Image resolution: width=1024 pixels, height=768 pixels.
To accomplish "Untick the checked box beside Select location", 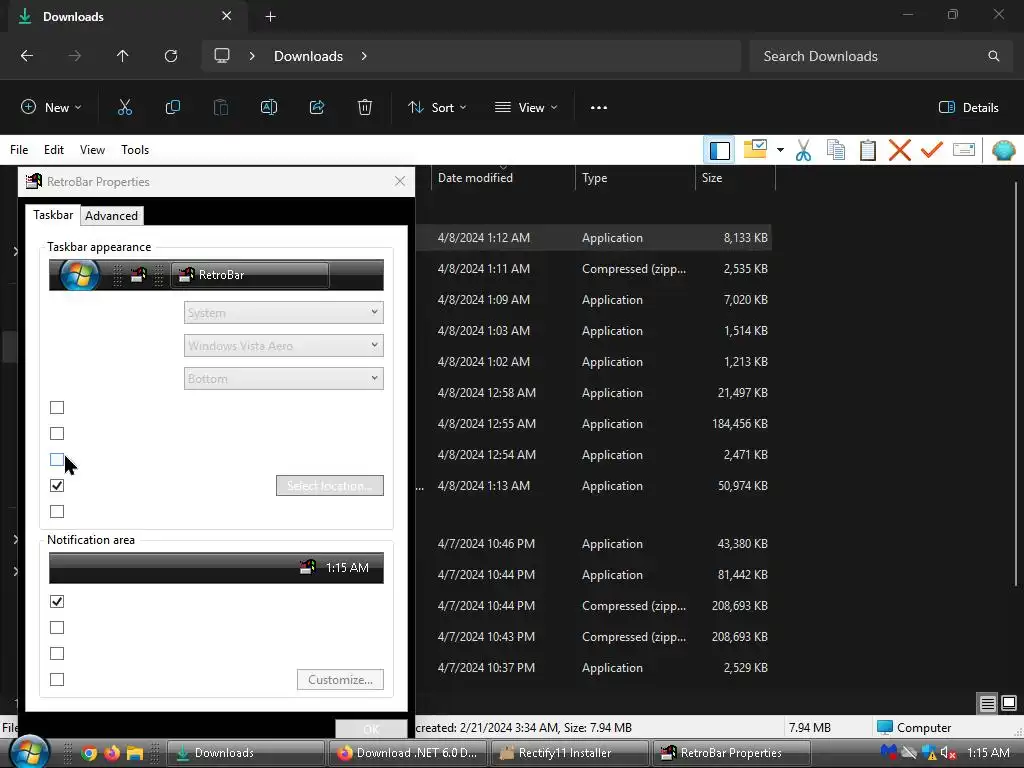I will tap(57, 485).
